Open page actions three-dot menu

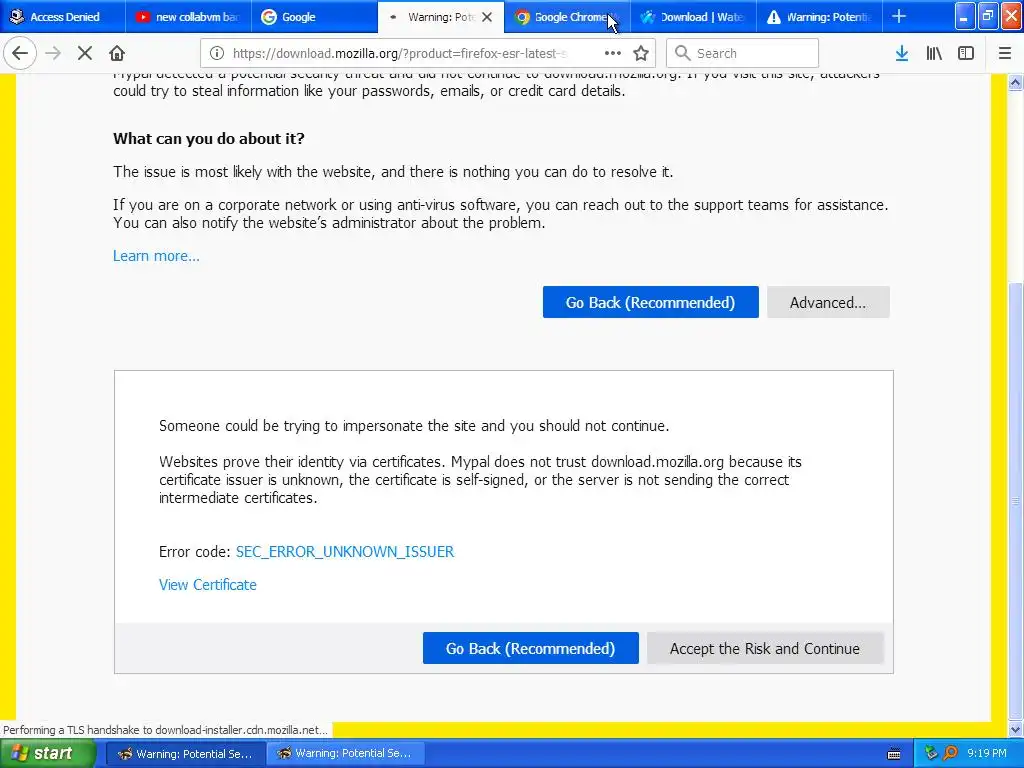pos(613,53)
